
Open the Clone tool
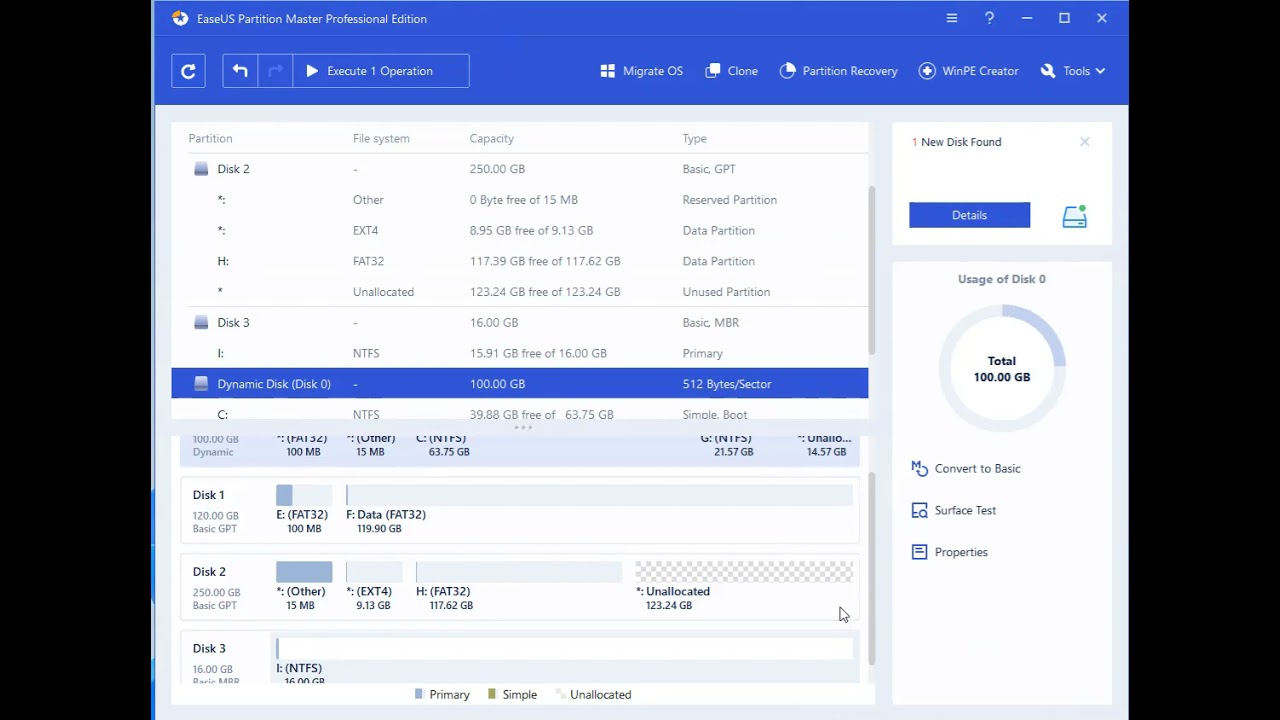pyautogui.click(x=732, y=71)
